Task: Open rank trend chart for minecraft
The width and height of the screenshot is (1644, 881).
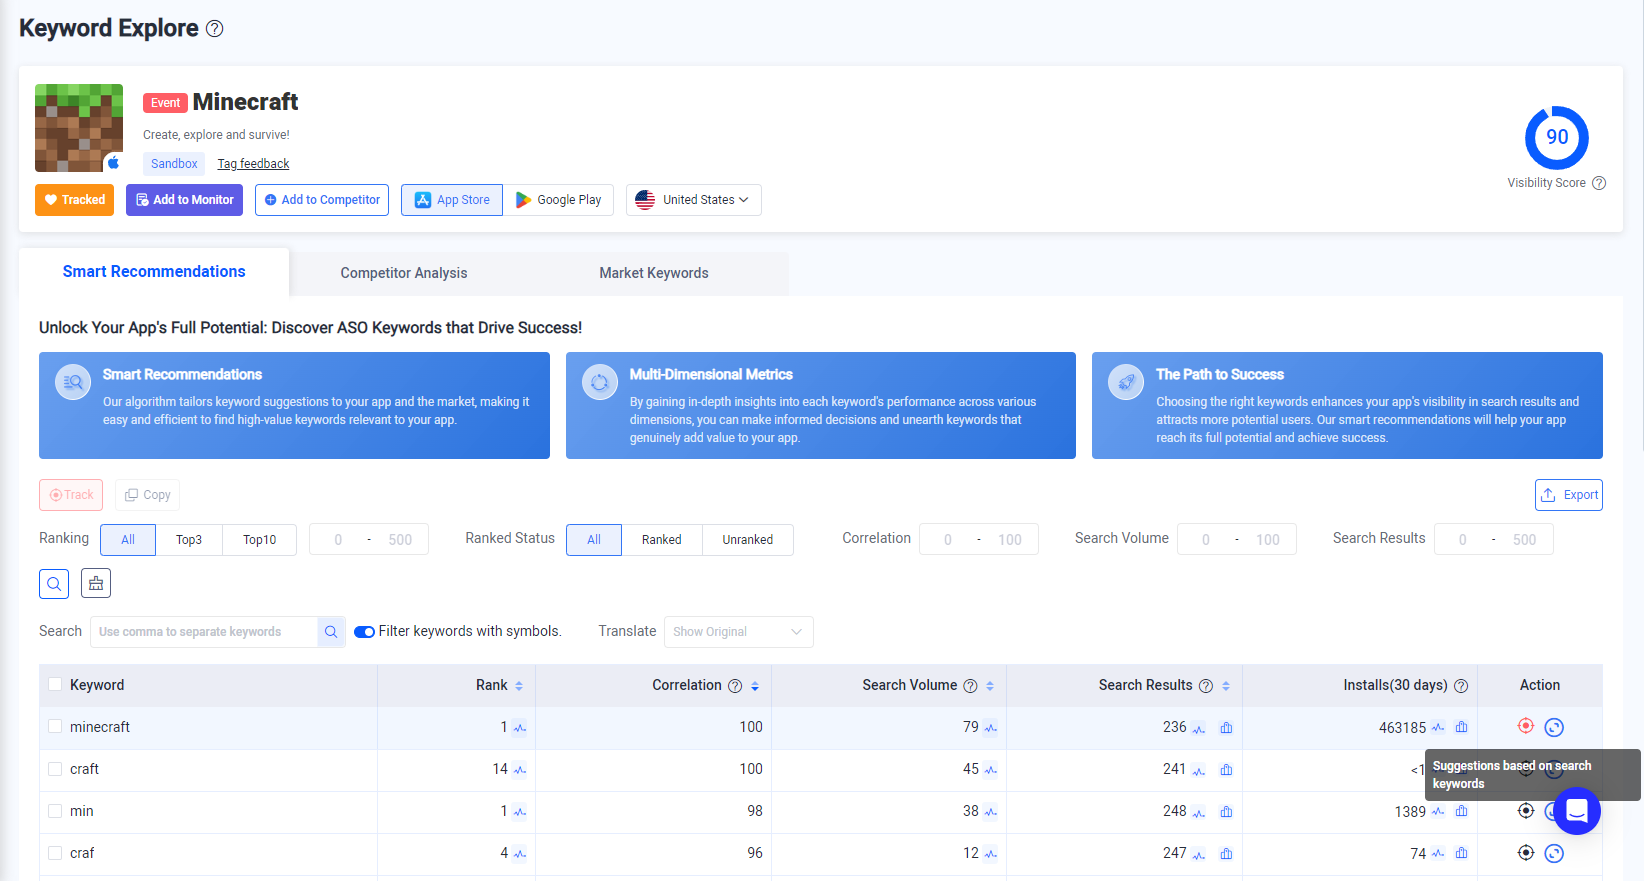Action: [520, 728]
